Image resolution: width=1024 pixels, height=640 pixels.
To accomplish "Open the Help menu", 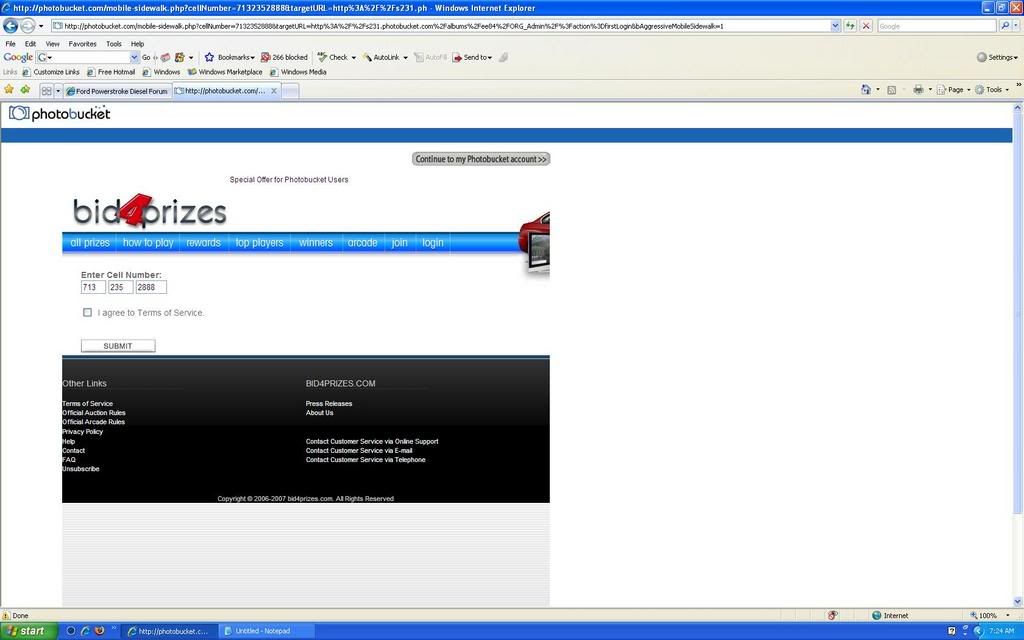I will click(137, 44).
